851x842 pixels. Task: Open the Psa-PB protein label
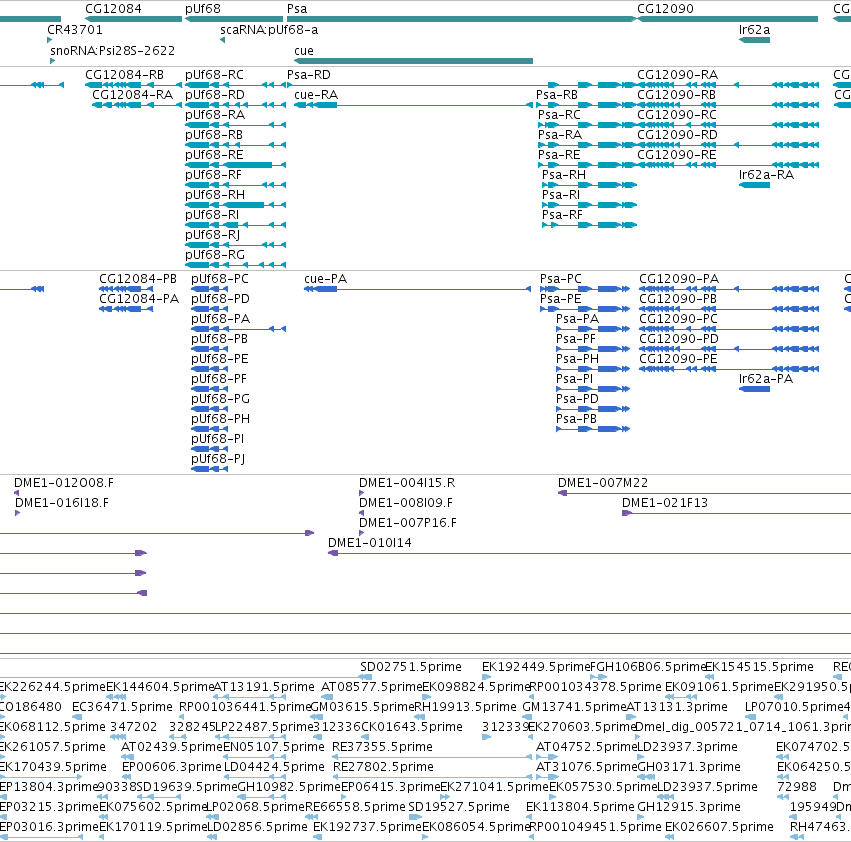click(x=576, y=419)
